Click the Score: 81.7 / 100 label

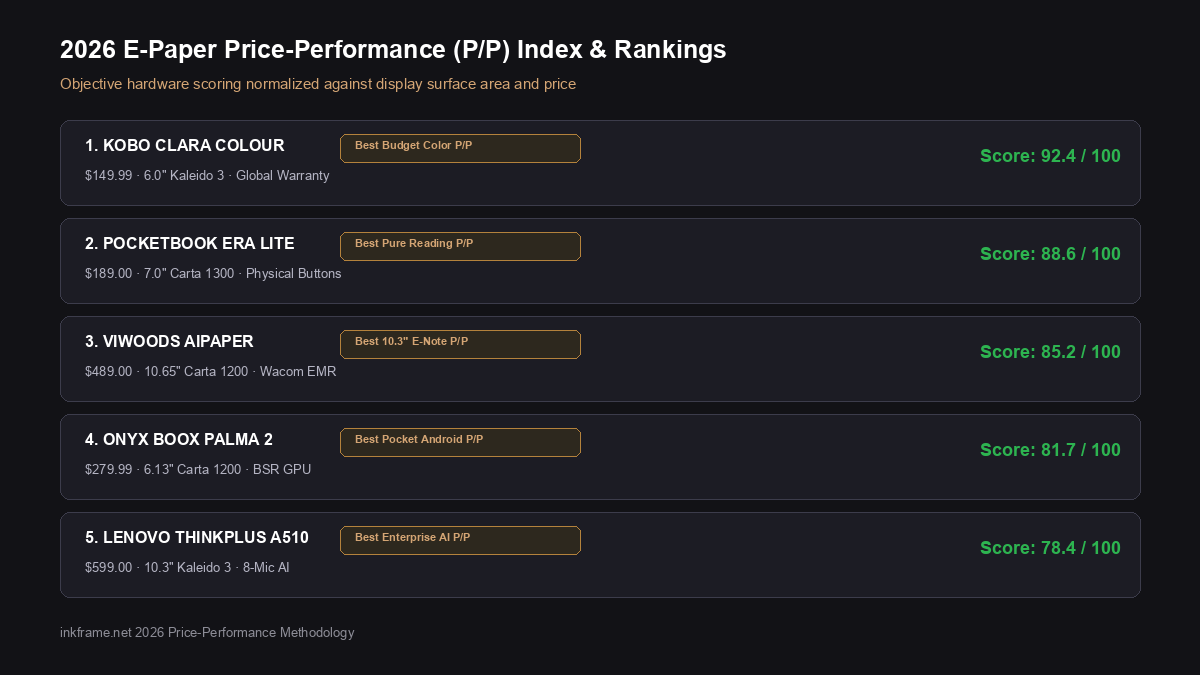click(x=1050, y=450)
